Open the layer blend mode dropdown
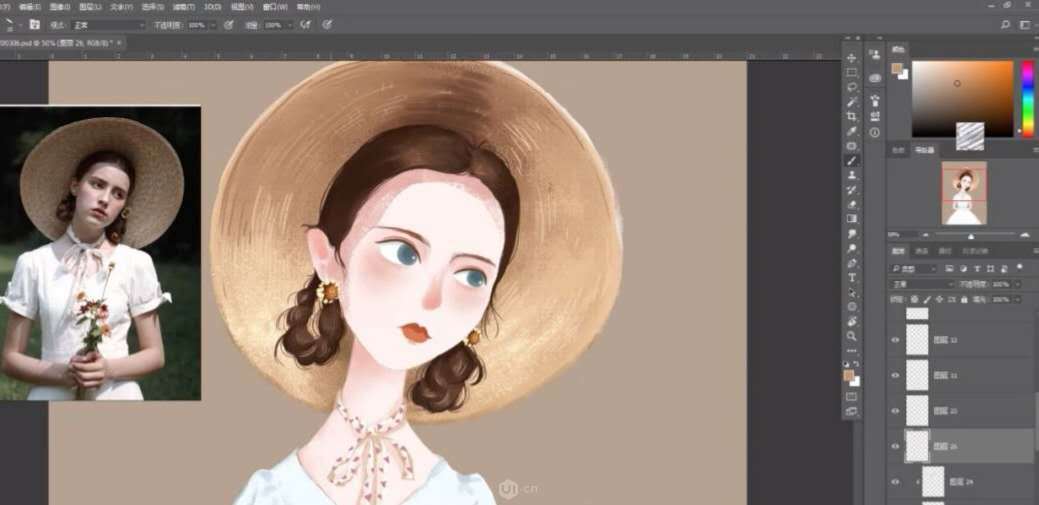The width and height of the screenshot is (1039, 505). click(x=921, y=284)
